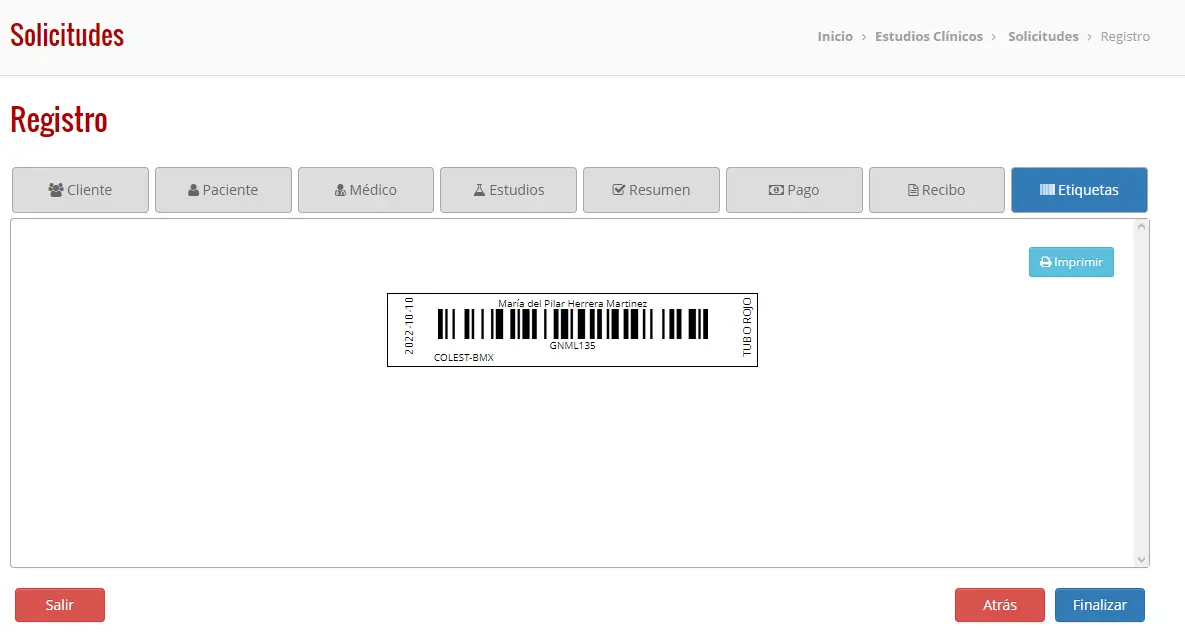Open Estudios Clínicos breadcrumb link
Image resolution: width=1185 pixels, height=632 pixels.
point(929,36)
